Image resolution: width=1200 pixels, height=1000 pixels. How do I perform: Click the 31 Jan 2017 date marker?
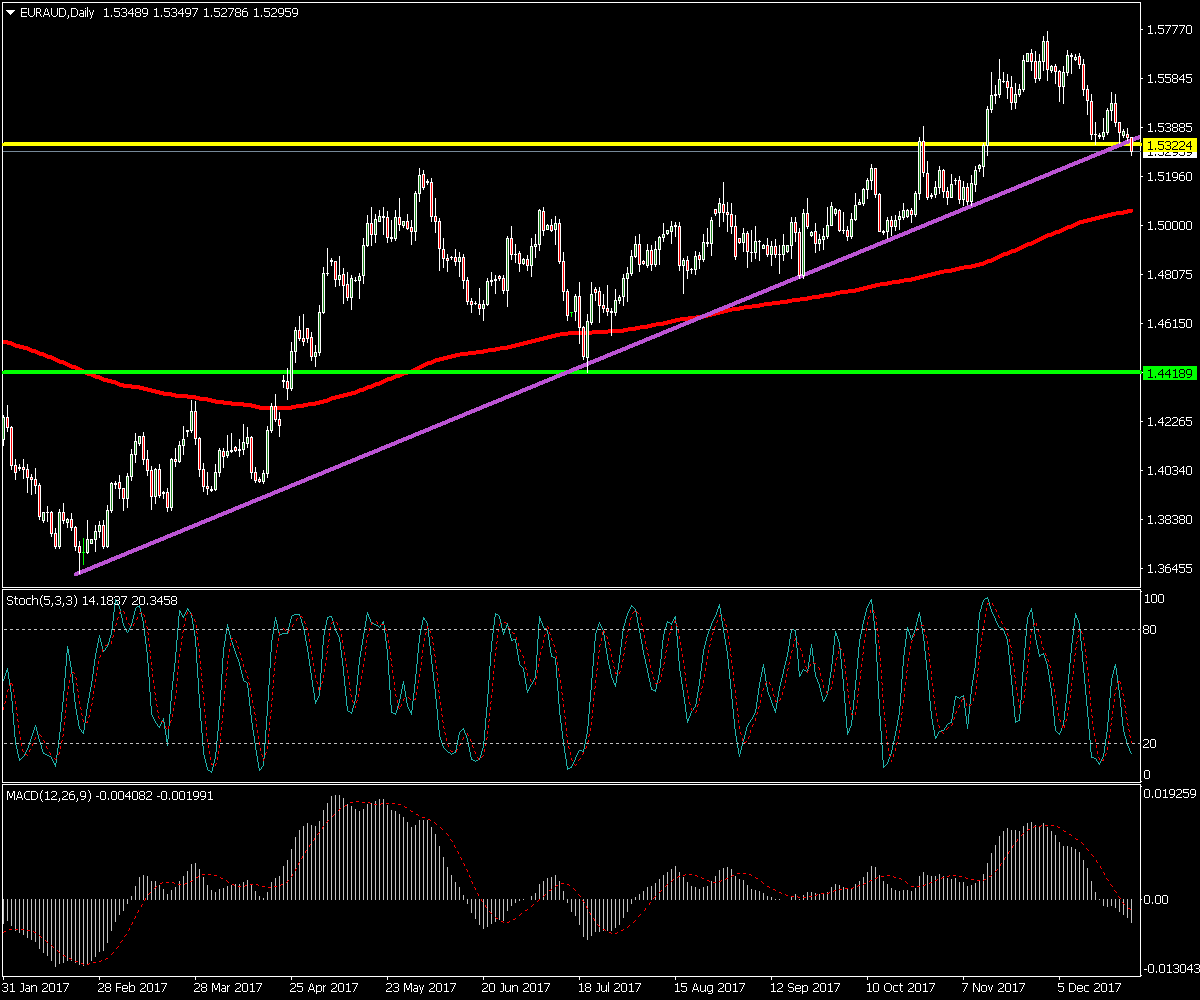(35, 986)
